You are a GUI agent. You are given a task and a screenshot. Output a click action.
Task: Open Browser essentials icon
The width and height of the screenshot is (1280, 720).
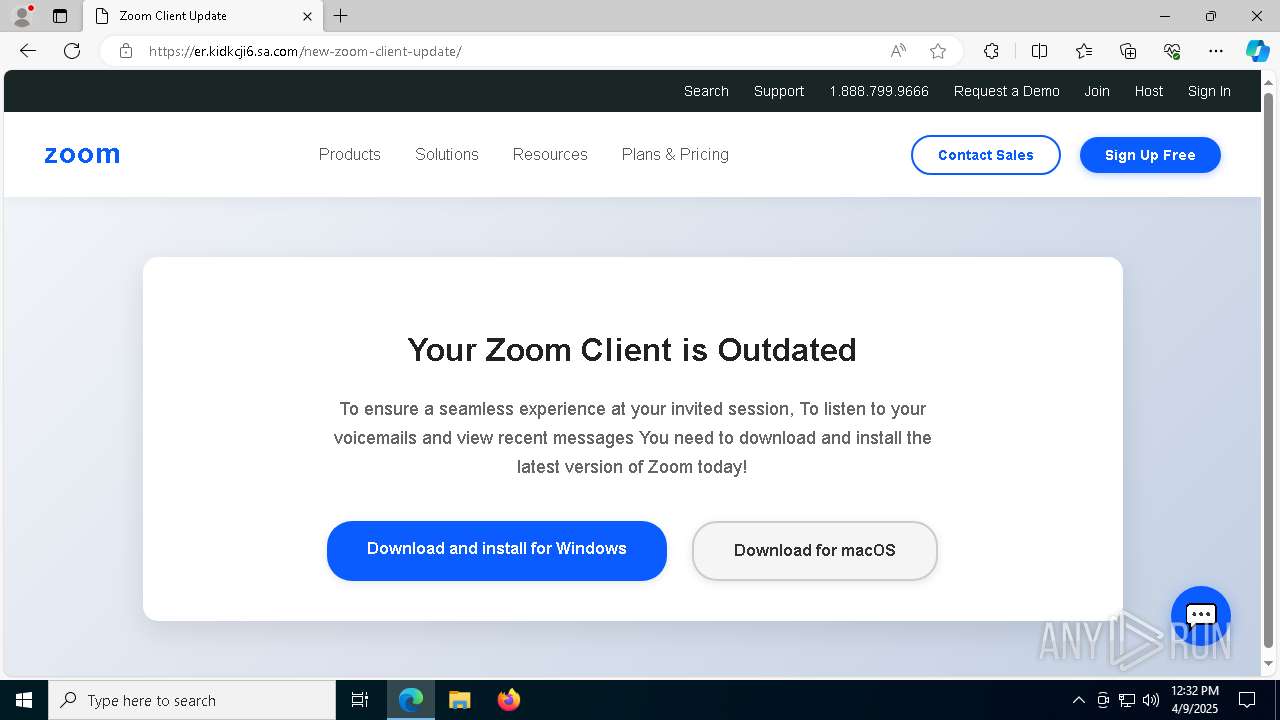pos(1172,51)
